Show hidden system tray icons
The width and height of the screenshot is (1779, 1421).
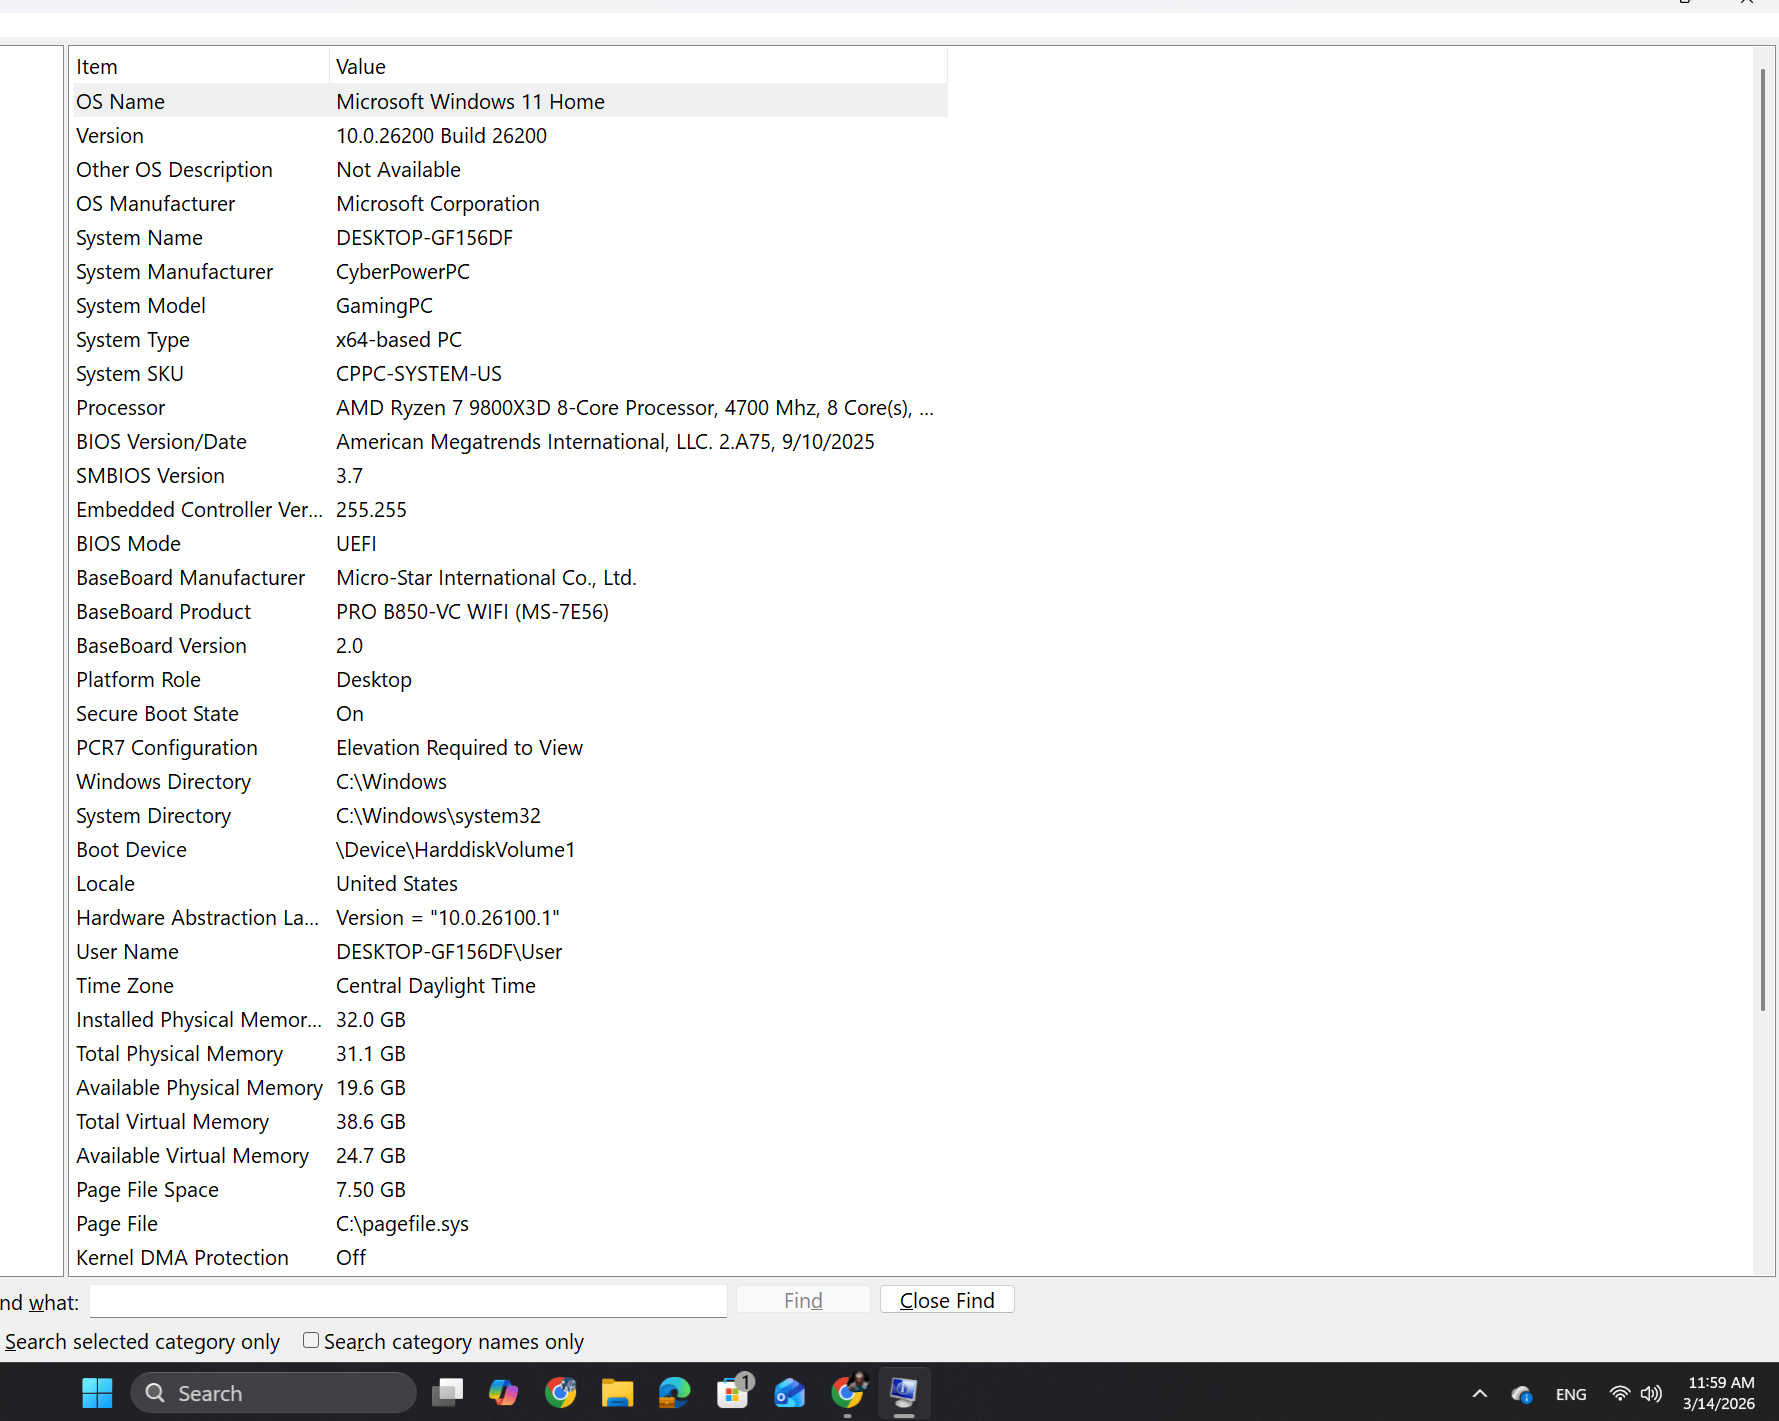point(1480,1394)
